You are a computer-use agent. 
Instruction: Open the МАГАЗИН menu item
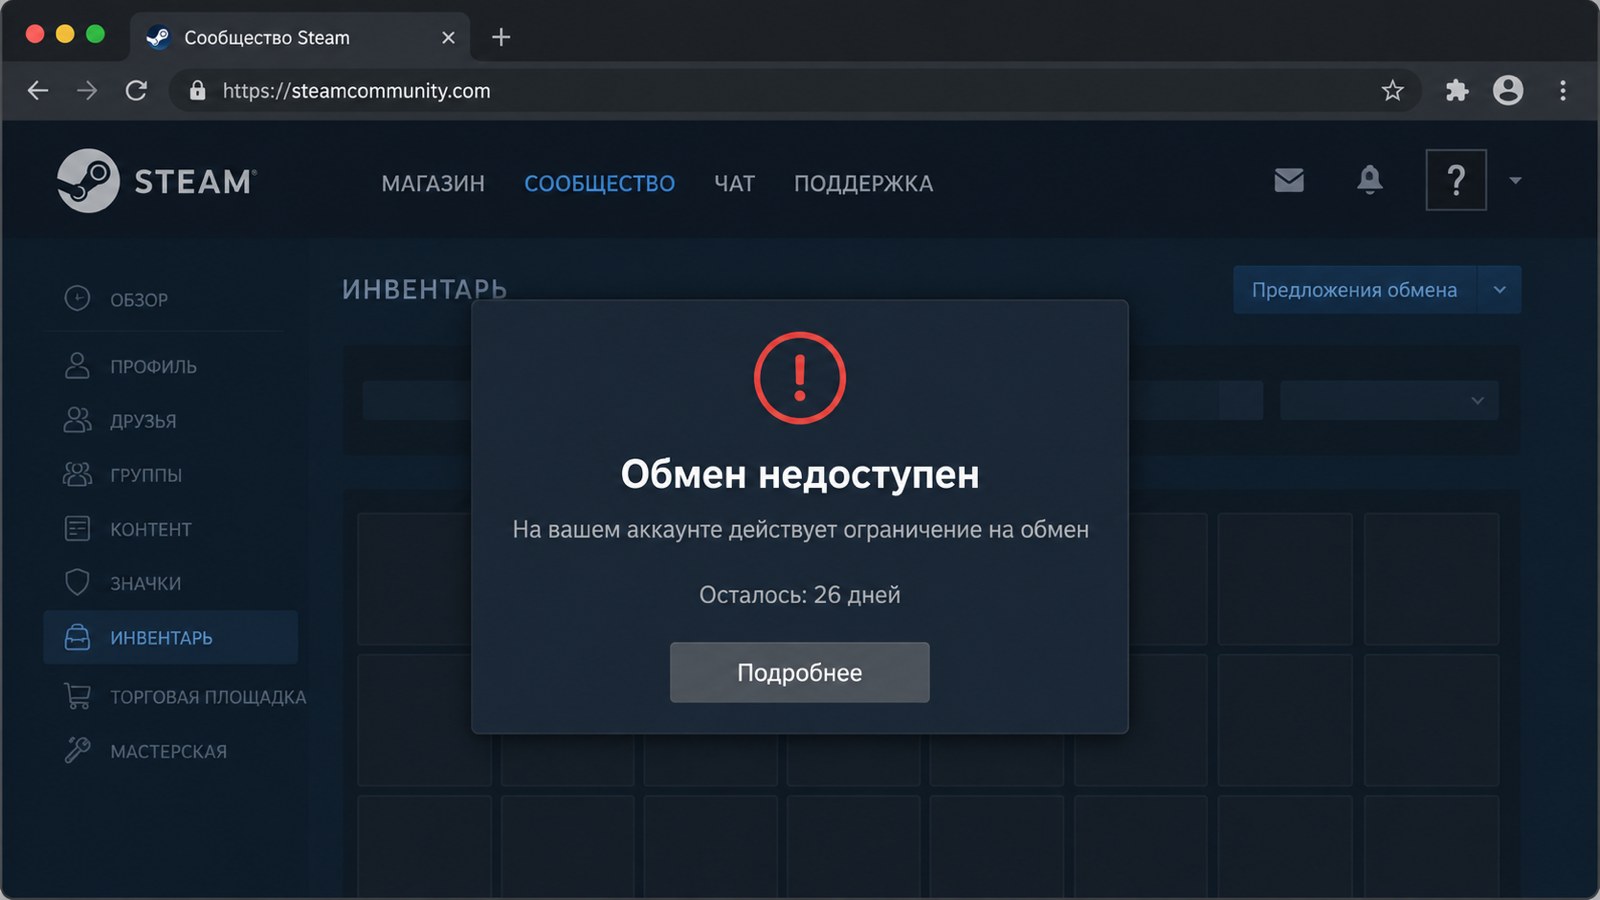coord(433,184)
